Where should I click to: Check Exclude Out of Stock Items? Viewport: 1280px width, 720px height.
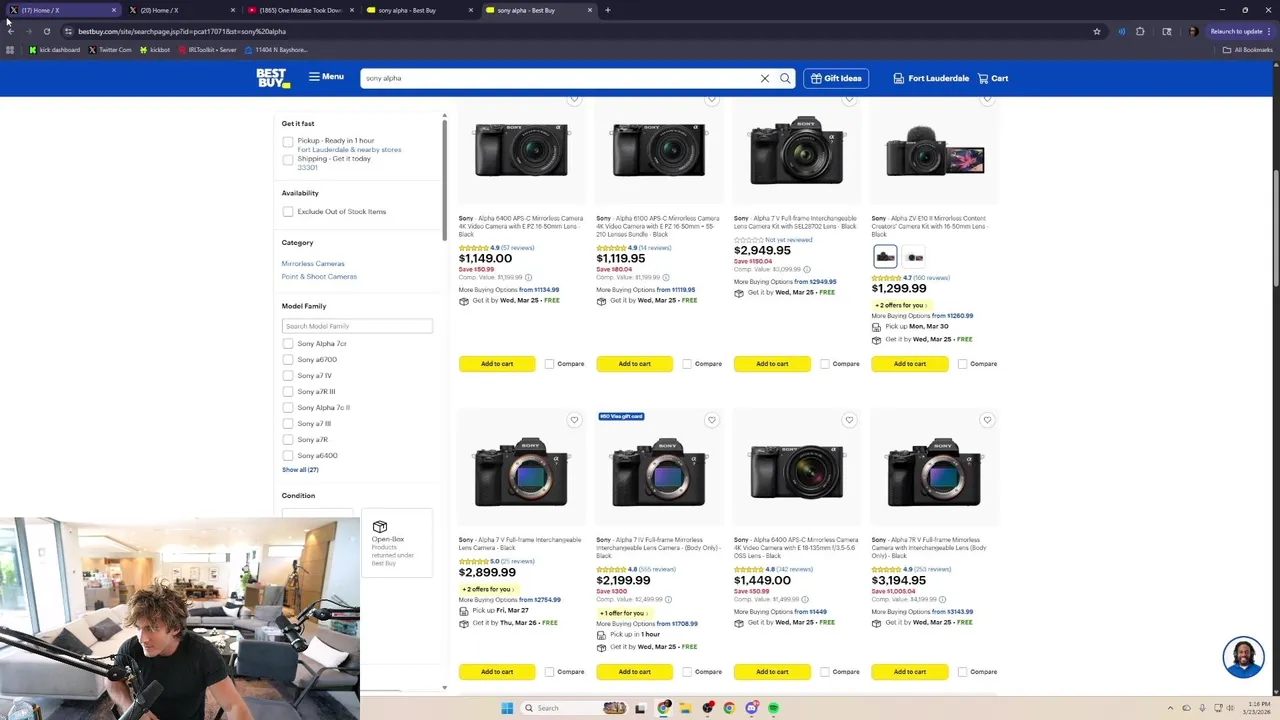pyautogui.click(x=288, y=211)
